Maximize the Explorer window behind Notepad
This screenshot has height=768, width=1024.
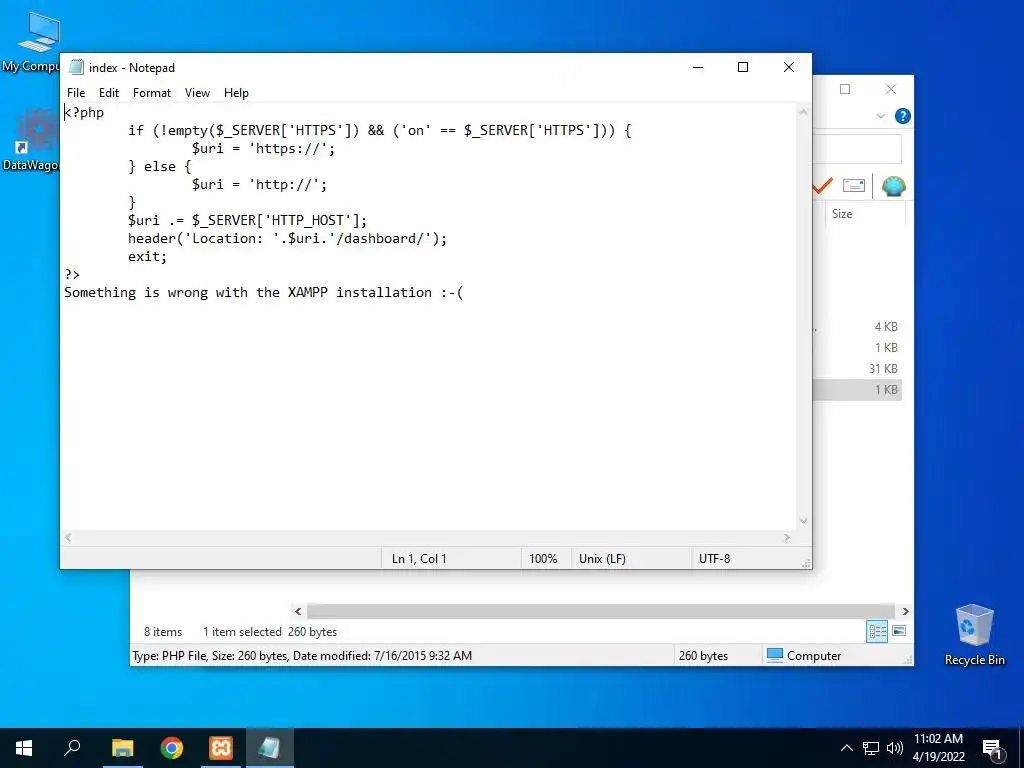(x=845, y=89)
